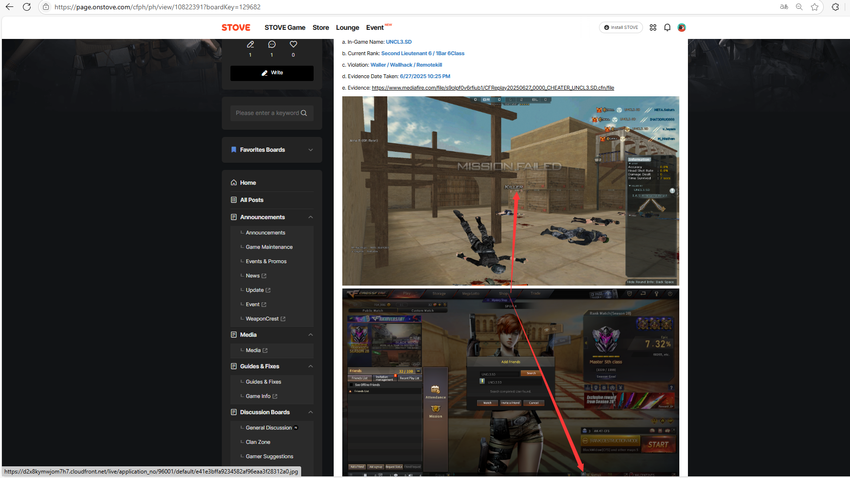Open the Store menu item
The height and width of the screenshot is (478, 850).
pos(320,28)
